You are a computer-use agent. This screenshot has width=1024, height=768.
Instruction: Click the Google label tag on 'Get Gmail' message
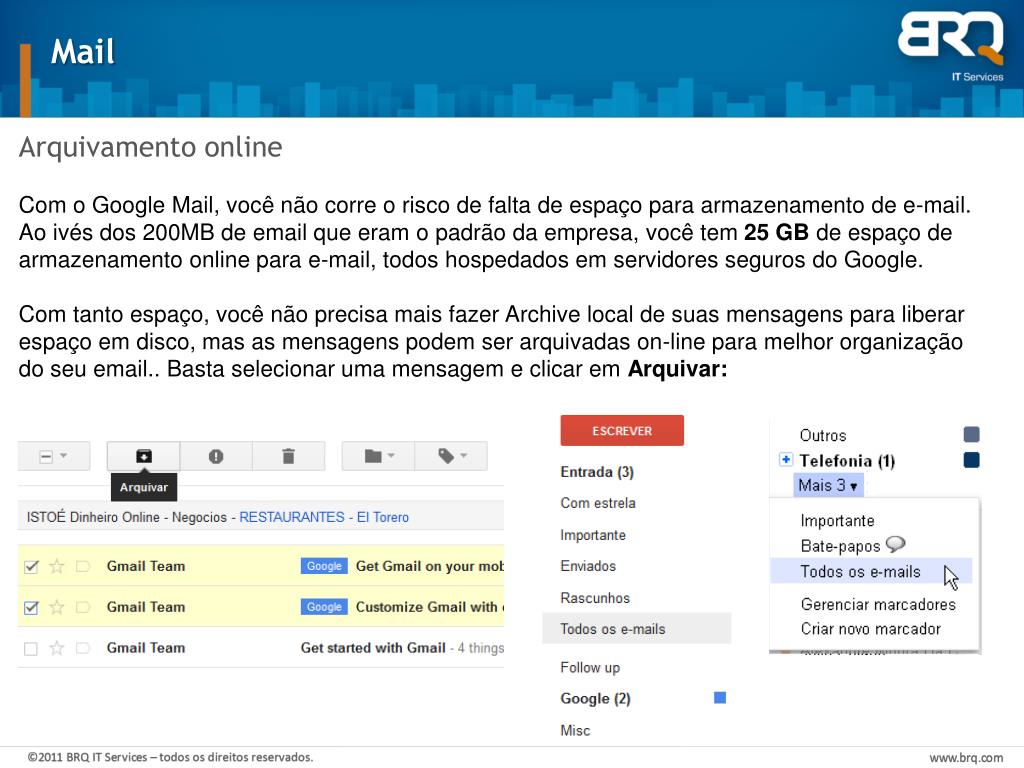point(324,566)
